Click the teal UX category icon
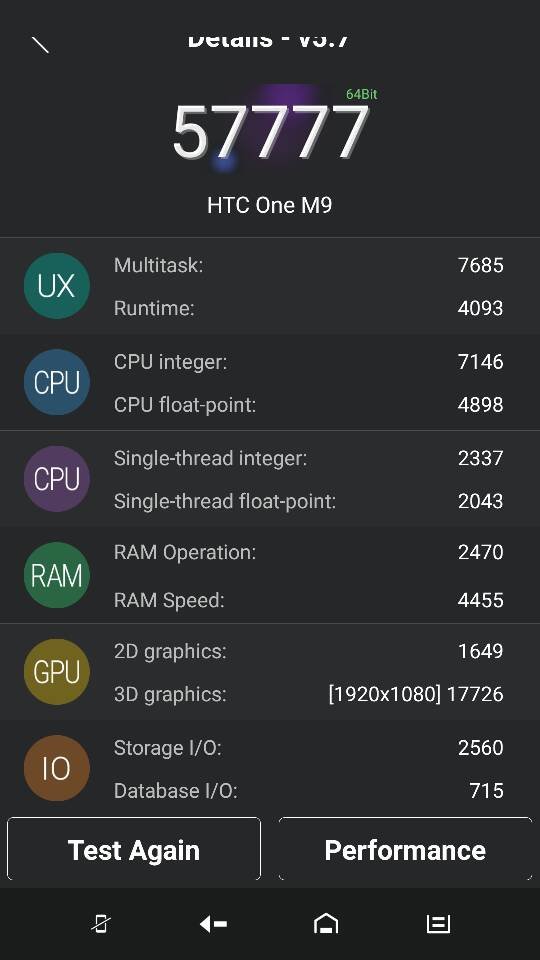Image resolution: width=540 pixels, height=960 pixels. tap(56, 286)
